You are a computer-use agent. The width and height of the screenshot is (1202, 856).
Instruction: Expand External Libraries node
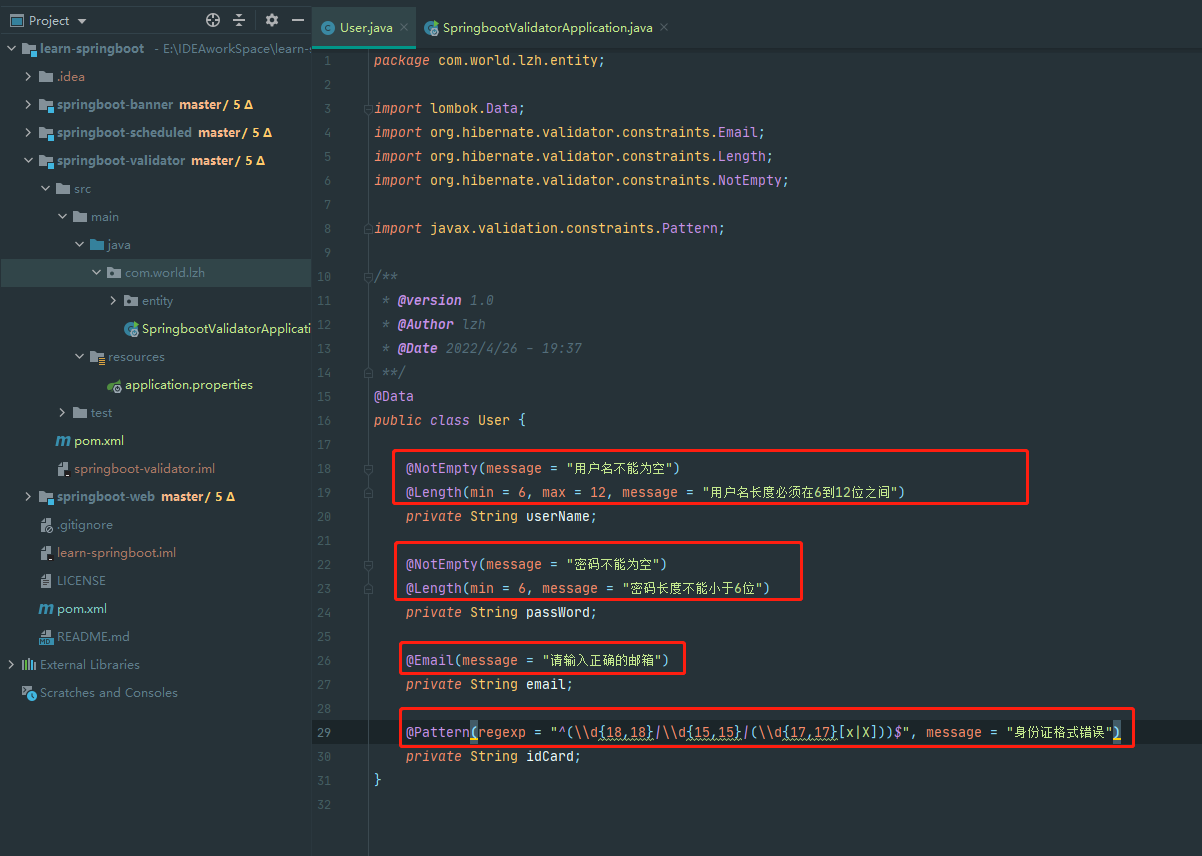click(12, 665)
